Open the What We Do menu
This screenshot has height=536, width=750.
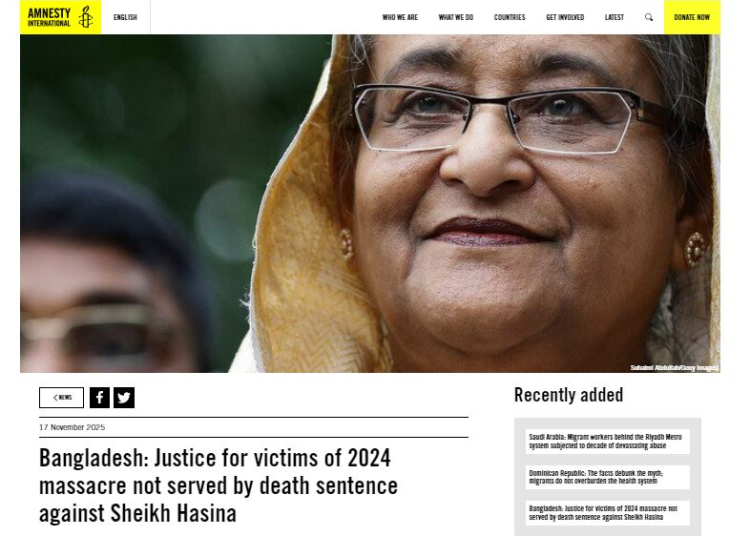(x=456, y=17)
